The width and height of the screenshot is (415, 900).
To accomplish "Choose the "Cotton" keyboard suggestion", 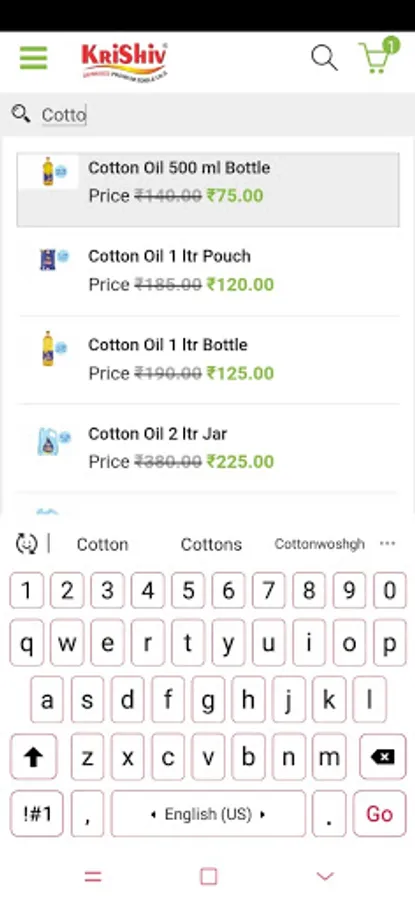I will [102, 544].
